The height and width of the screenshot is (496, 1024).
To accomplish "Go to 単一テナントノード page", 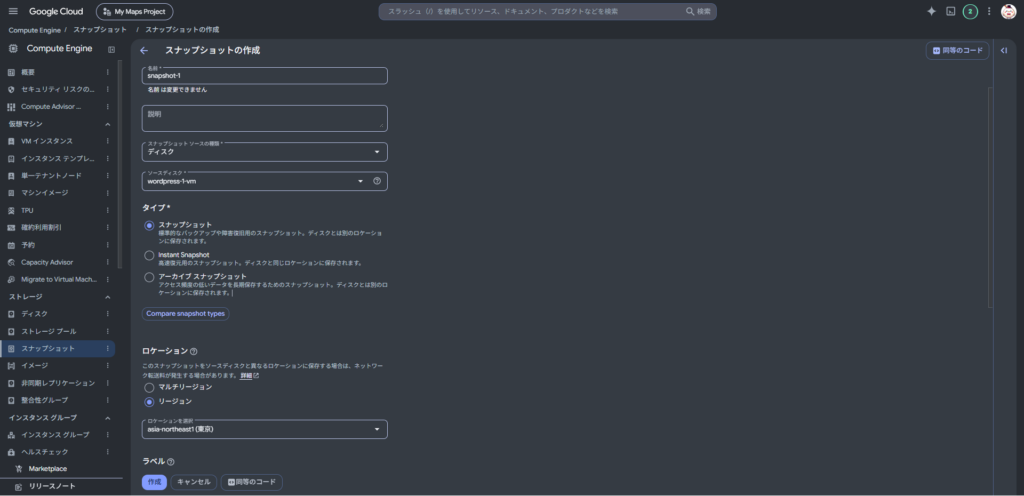I will click(x=53, y=176).
